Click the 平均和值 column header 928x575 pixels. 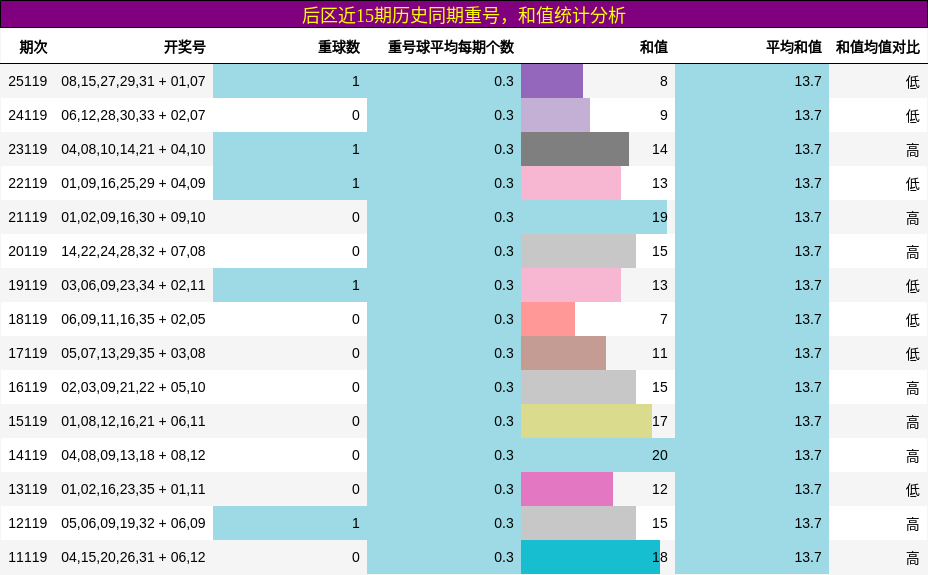click(x=794, y=47)
